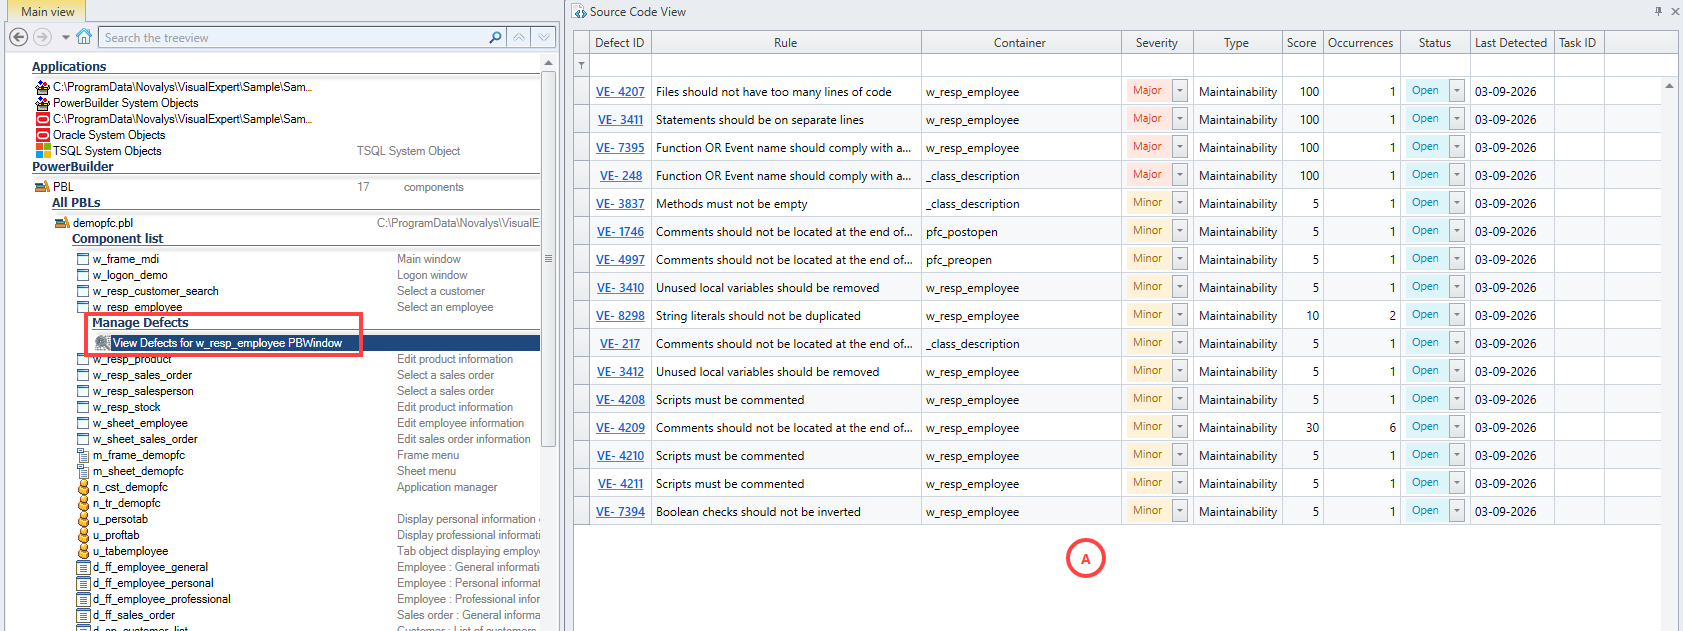This screenshot has width=1683, height=631.
Task: Open Severity dropdown for VE-3837
Action: click(x=1180, y=203)
